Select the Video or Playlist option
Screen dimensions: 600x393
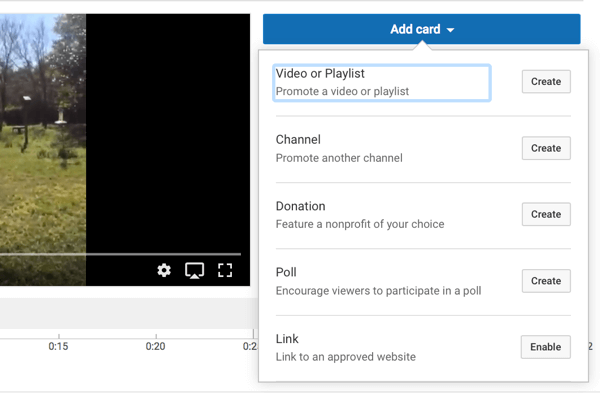[382, 83]
